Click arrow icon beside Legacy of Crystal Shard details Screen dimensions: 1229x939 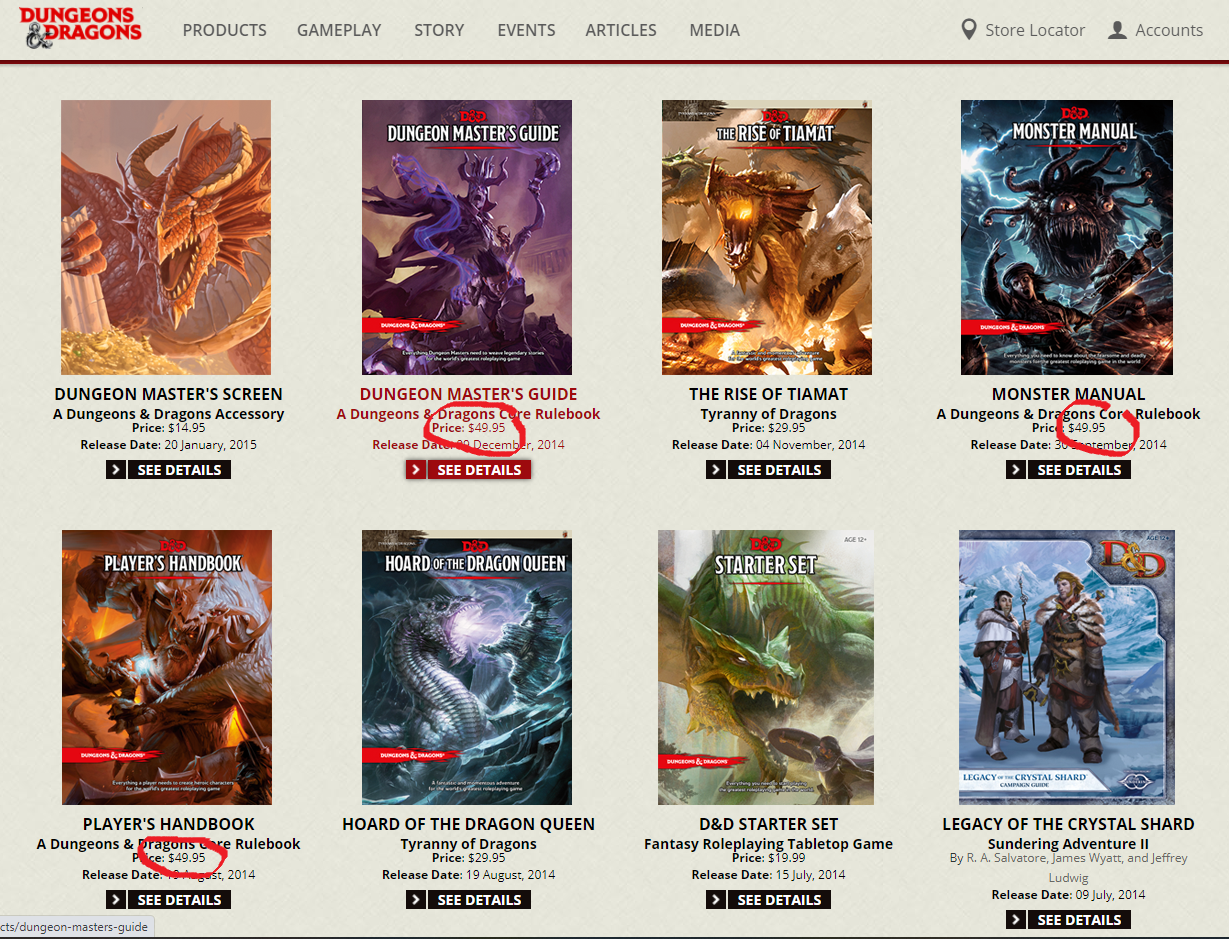point(1016,920)
